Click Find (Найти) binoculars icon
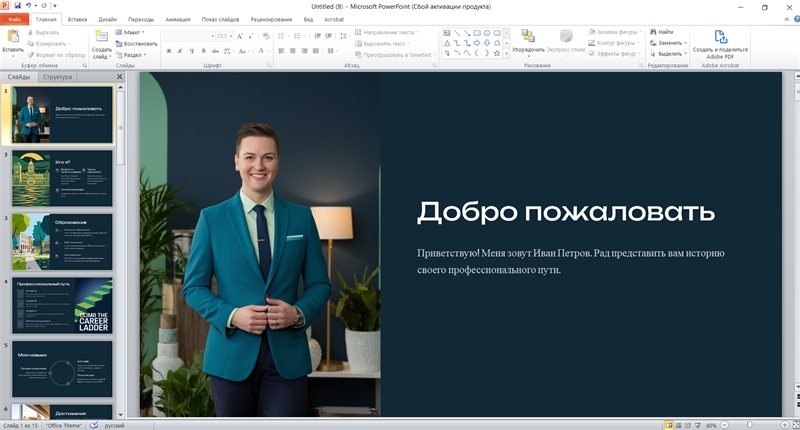Viewport: 800px width, 430px height. pyautogui.click(x=653, y=32)
